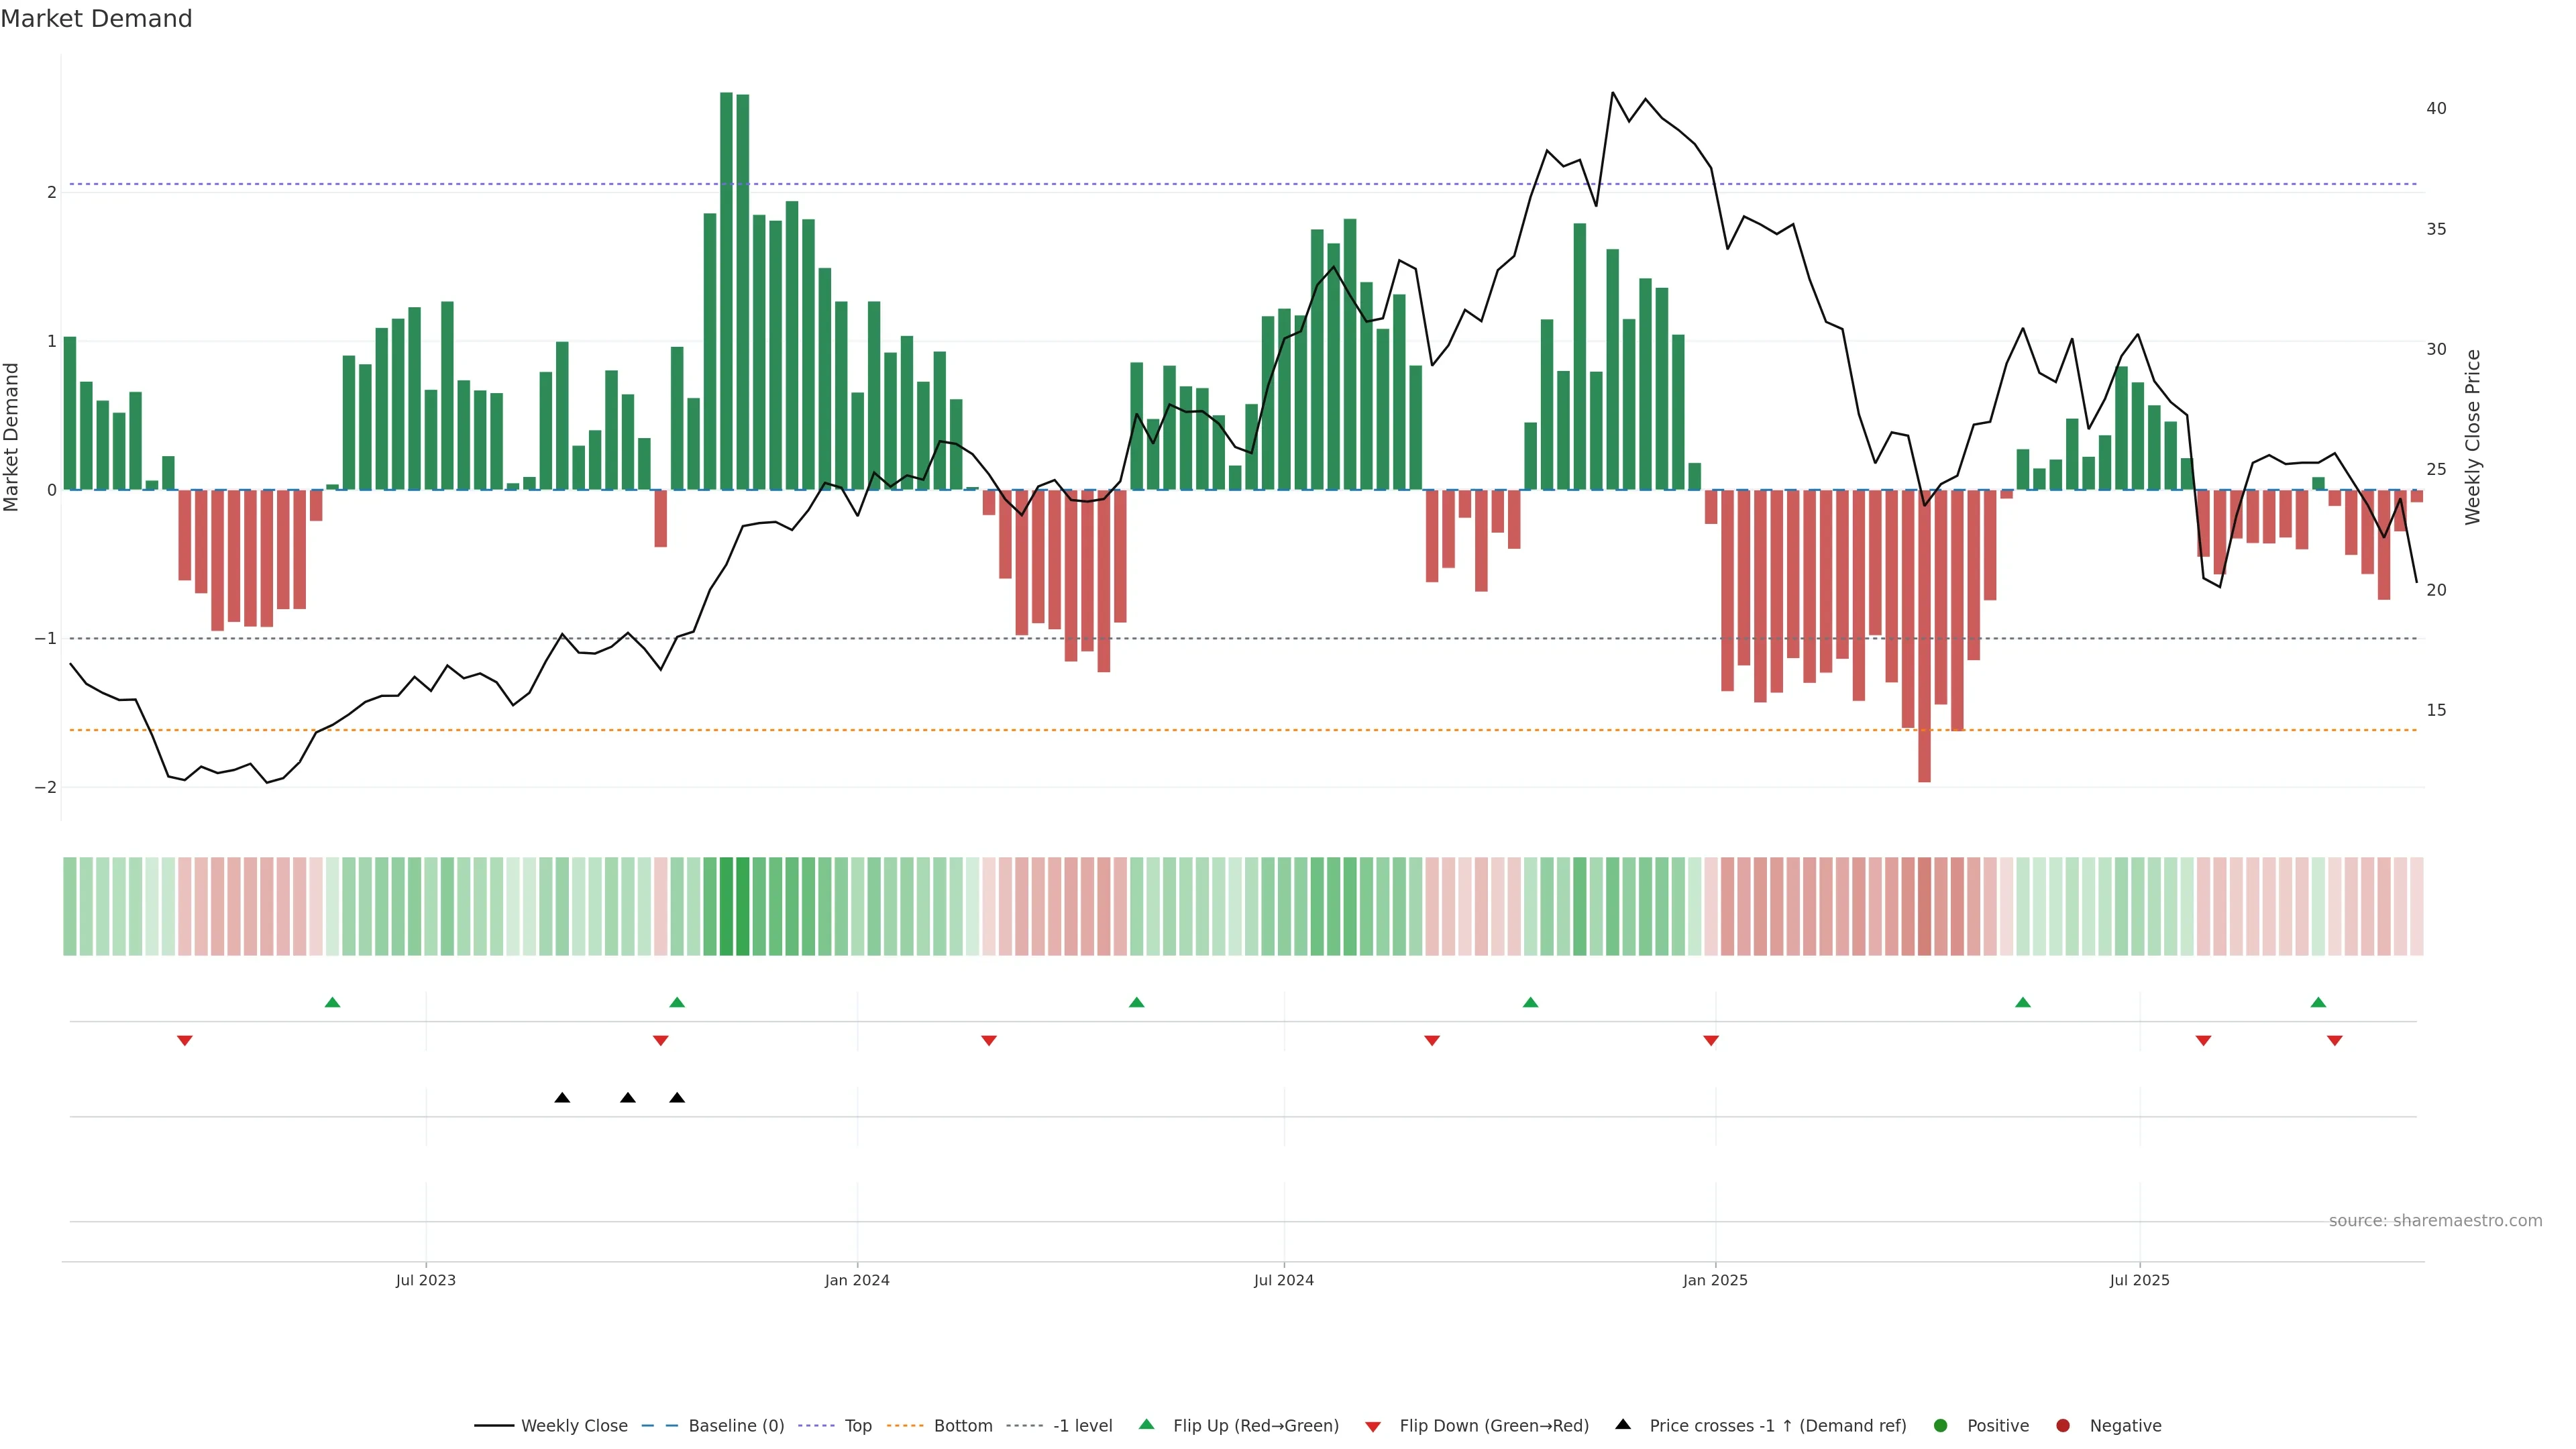Click last green flip-up marker after Jul 2025

[2318, 1002]
